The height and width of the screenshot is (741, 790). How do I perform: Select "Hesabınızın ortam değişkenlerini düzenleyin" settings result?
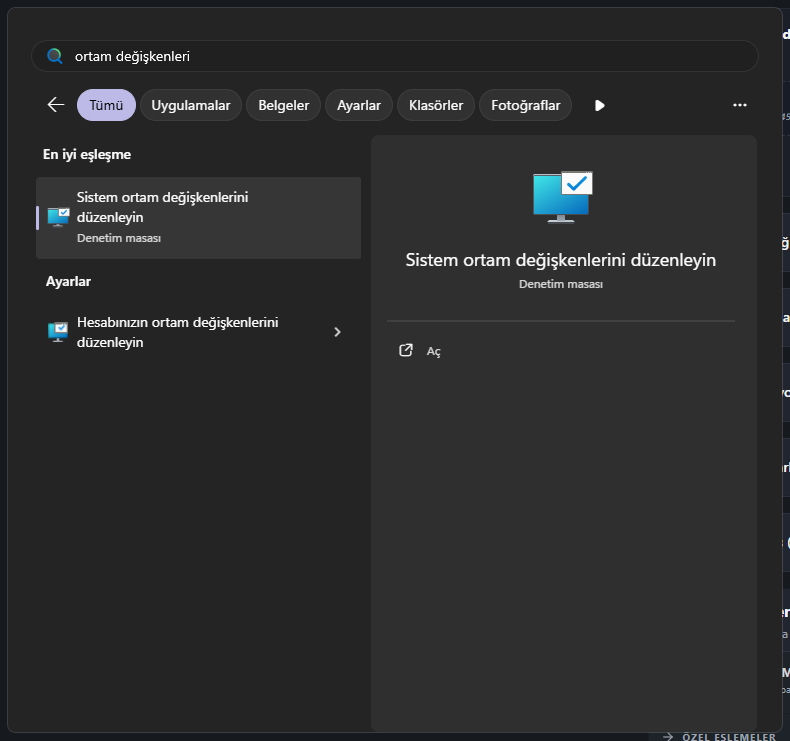pos(178,332)
